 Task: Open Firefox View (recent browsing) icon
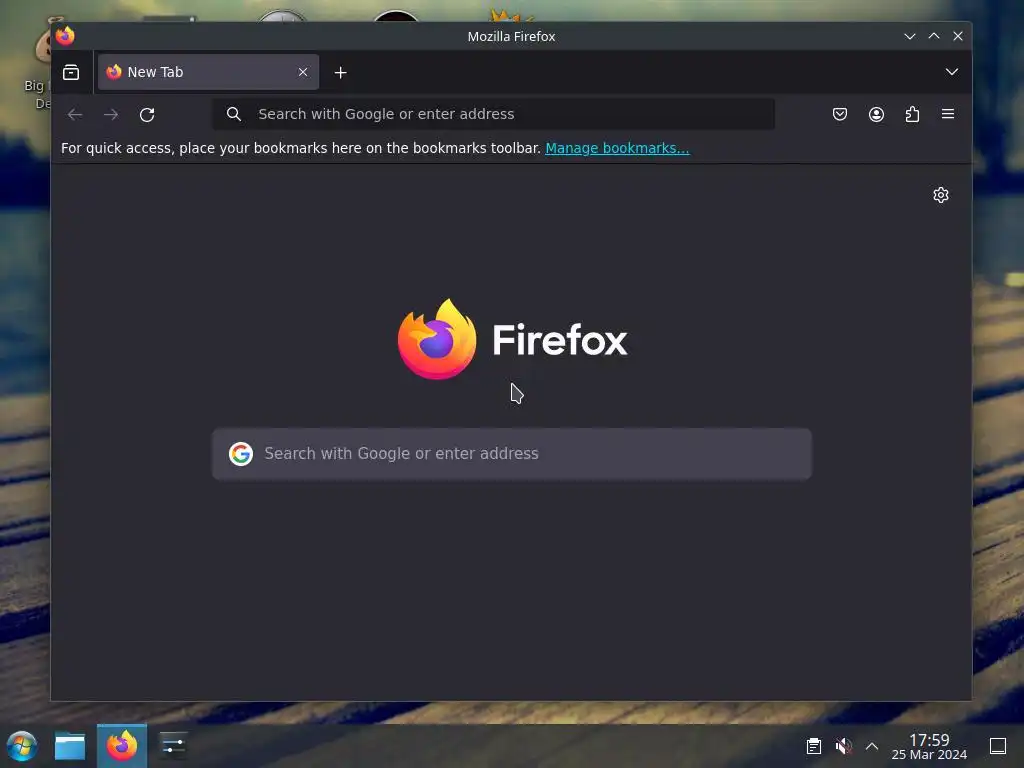[x=71, y=72]
